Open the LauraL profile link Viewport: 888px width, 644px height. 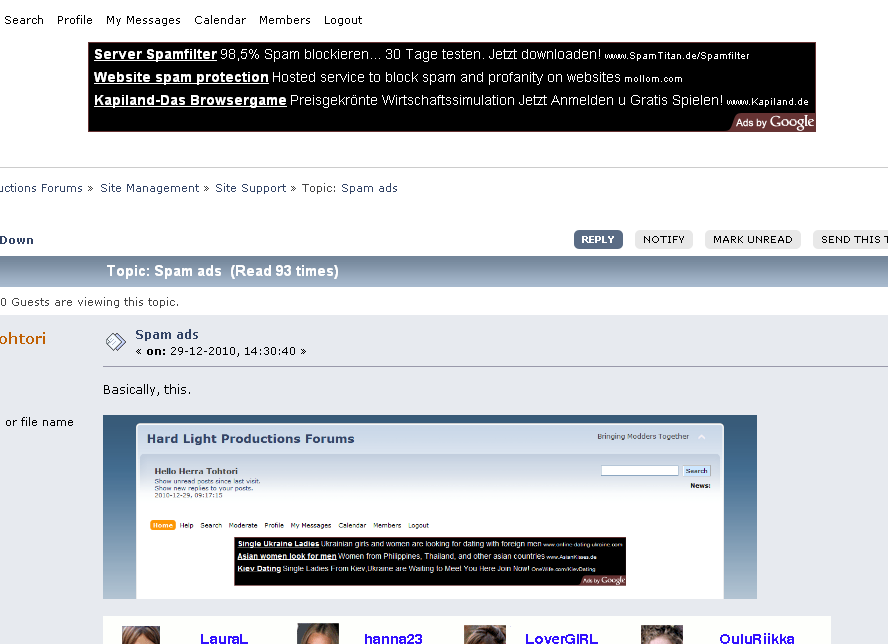click(x=224, y=638)
